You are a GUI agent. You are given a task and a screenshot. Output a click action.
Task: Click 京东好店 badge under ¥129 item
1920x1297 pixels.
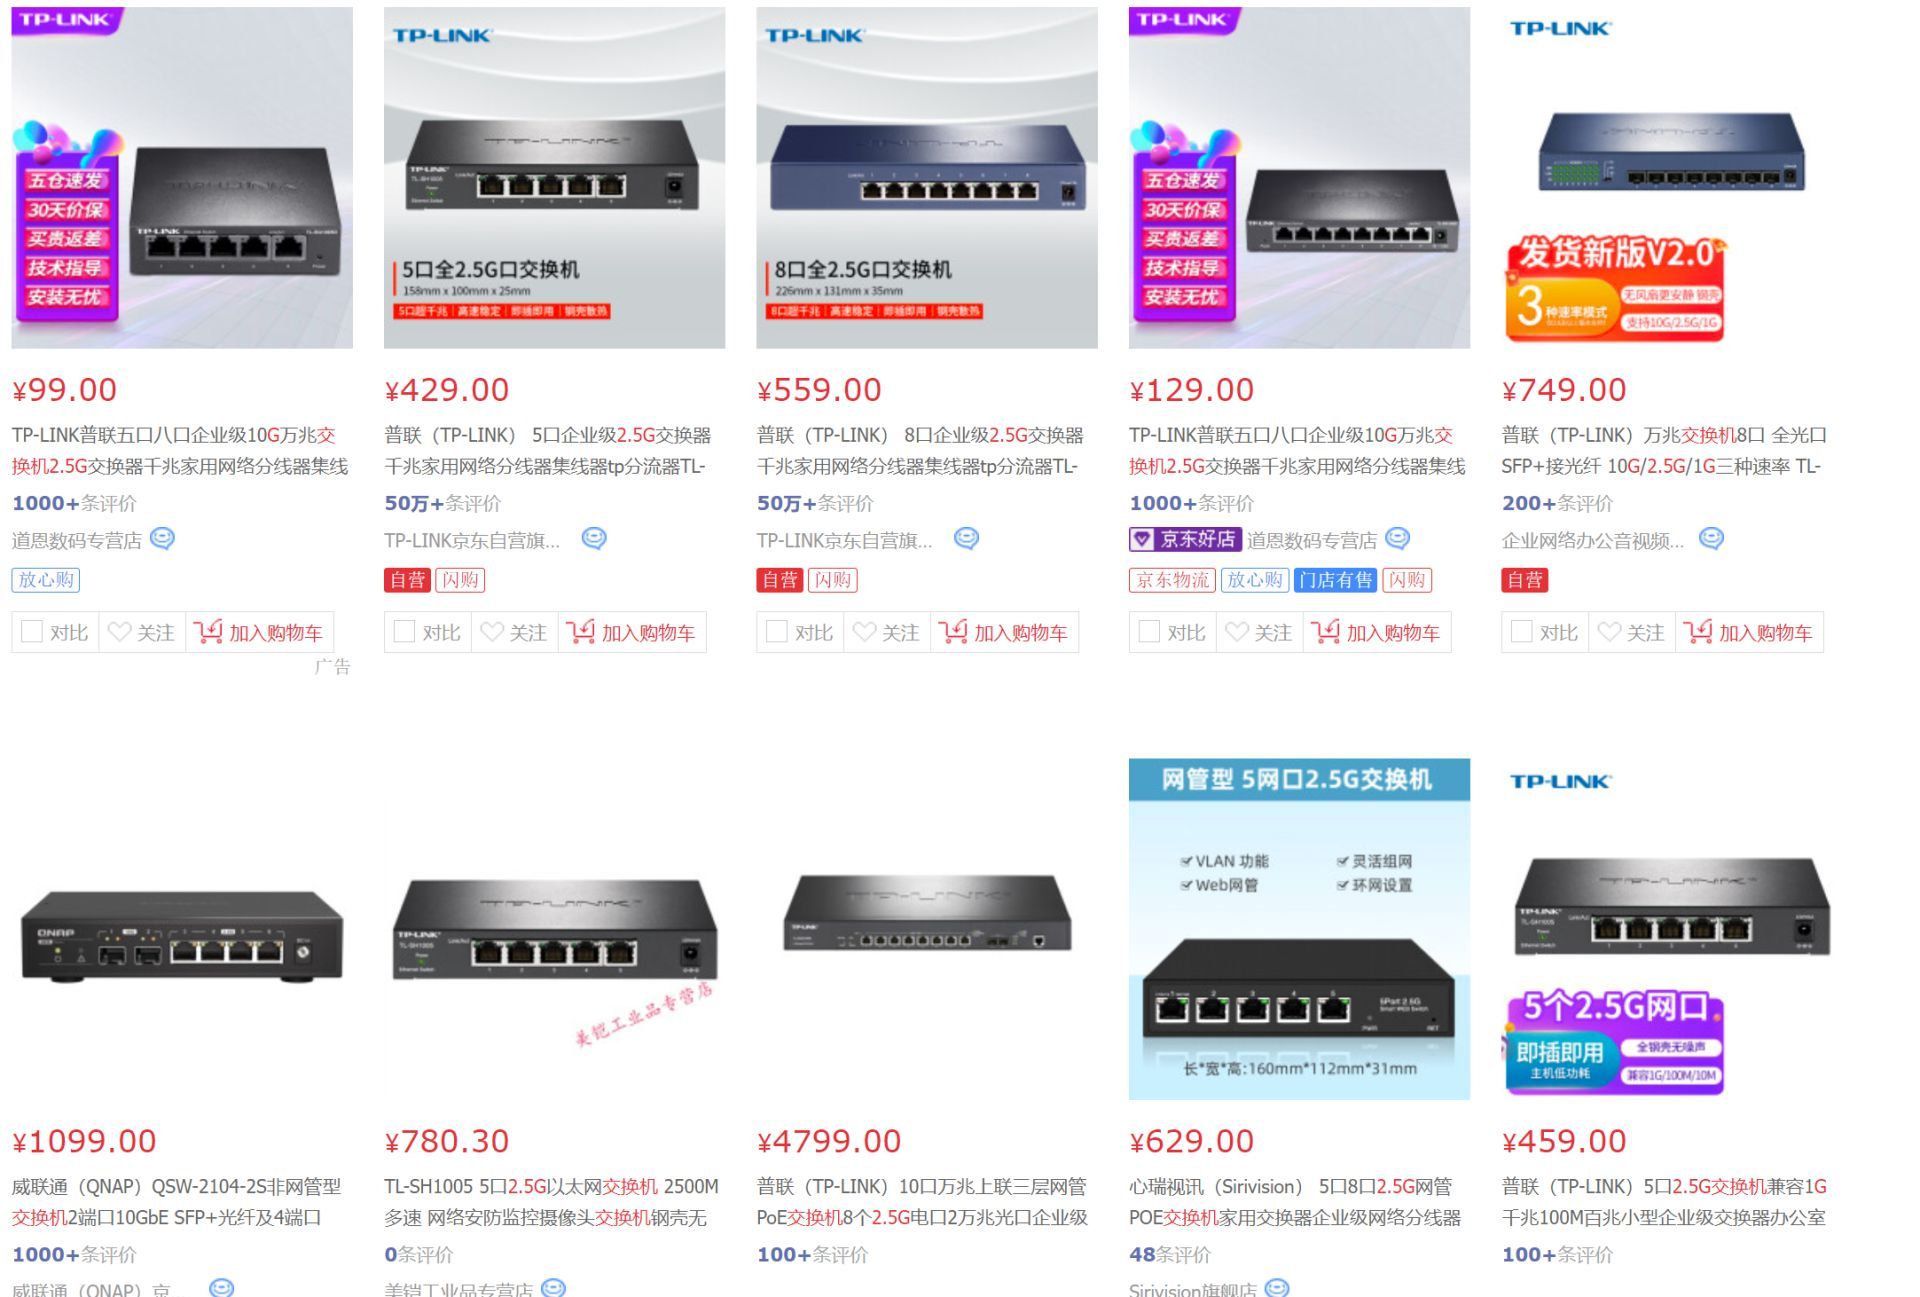pos(1185,540)
